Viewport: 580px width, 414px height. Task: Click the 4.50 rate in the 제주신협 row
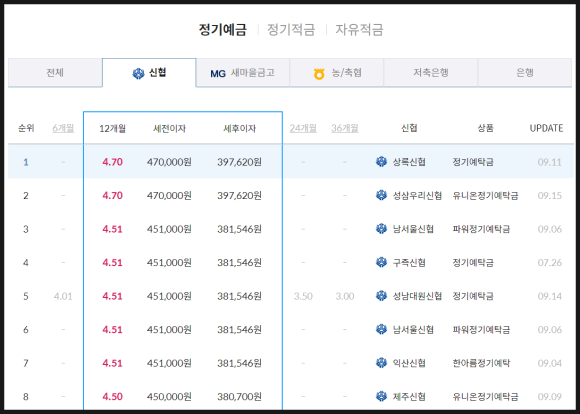[112, 396]
